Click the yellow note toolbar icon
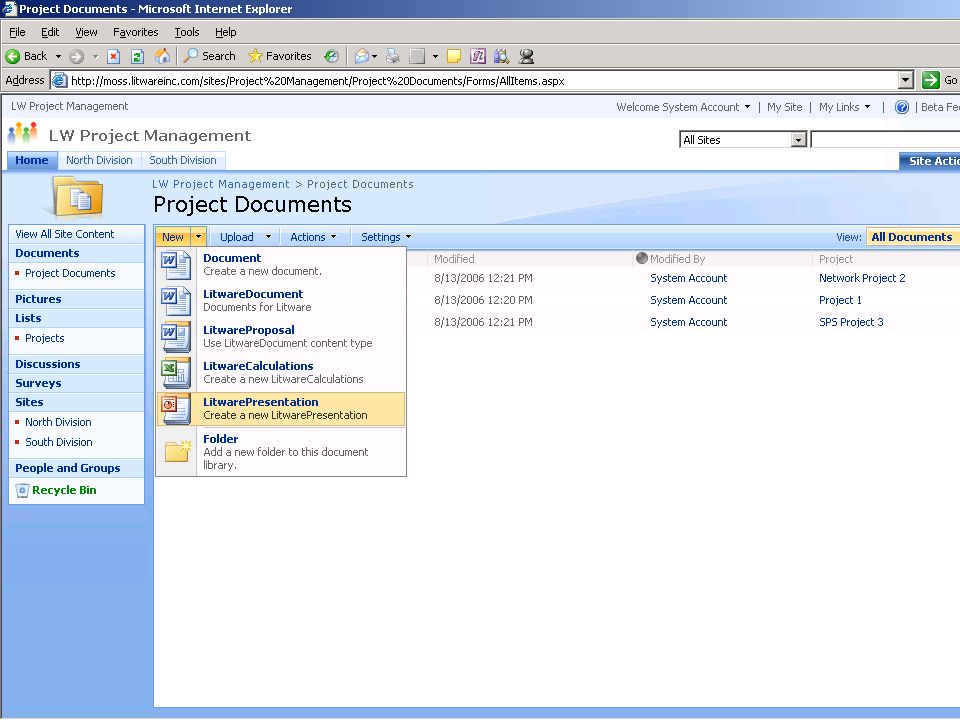Viewport: 960px width, 720px height. (454, 57)
